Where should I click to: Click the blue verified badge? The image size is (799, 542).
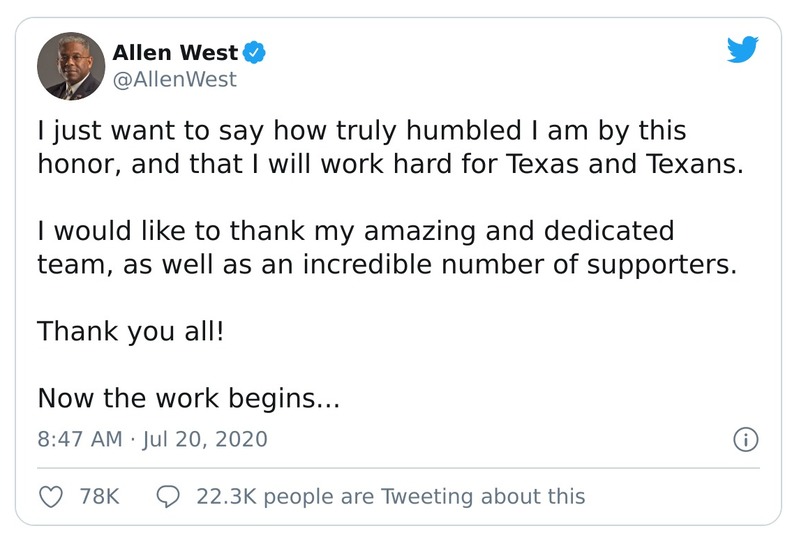tap(255, 52)
